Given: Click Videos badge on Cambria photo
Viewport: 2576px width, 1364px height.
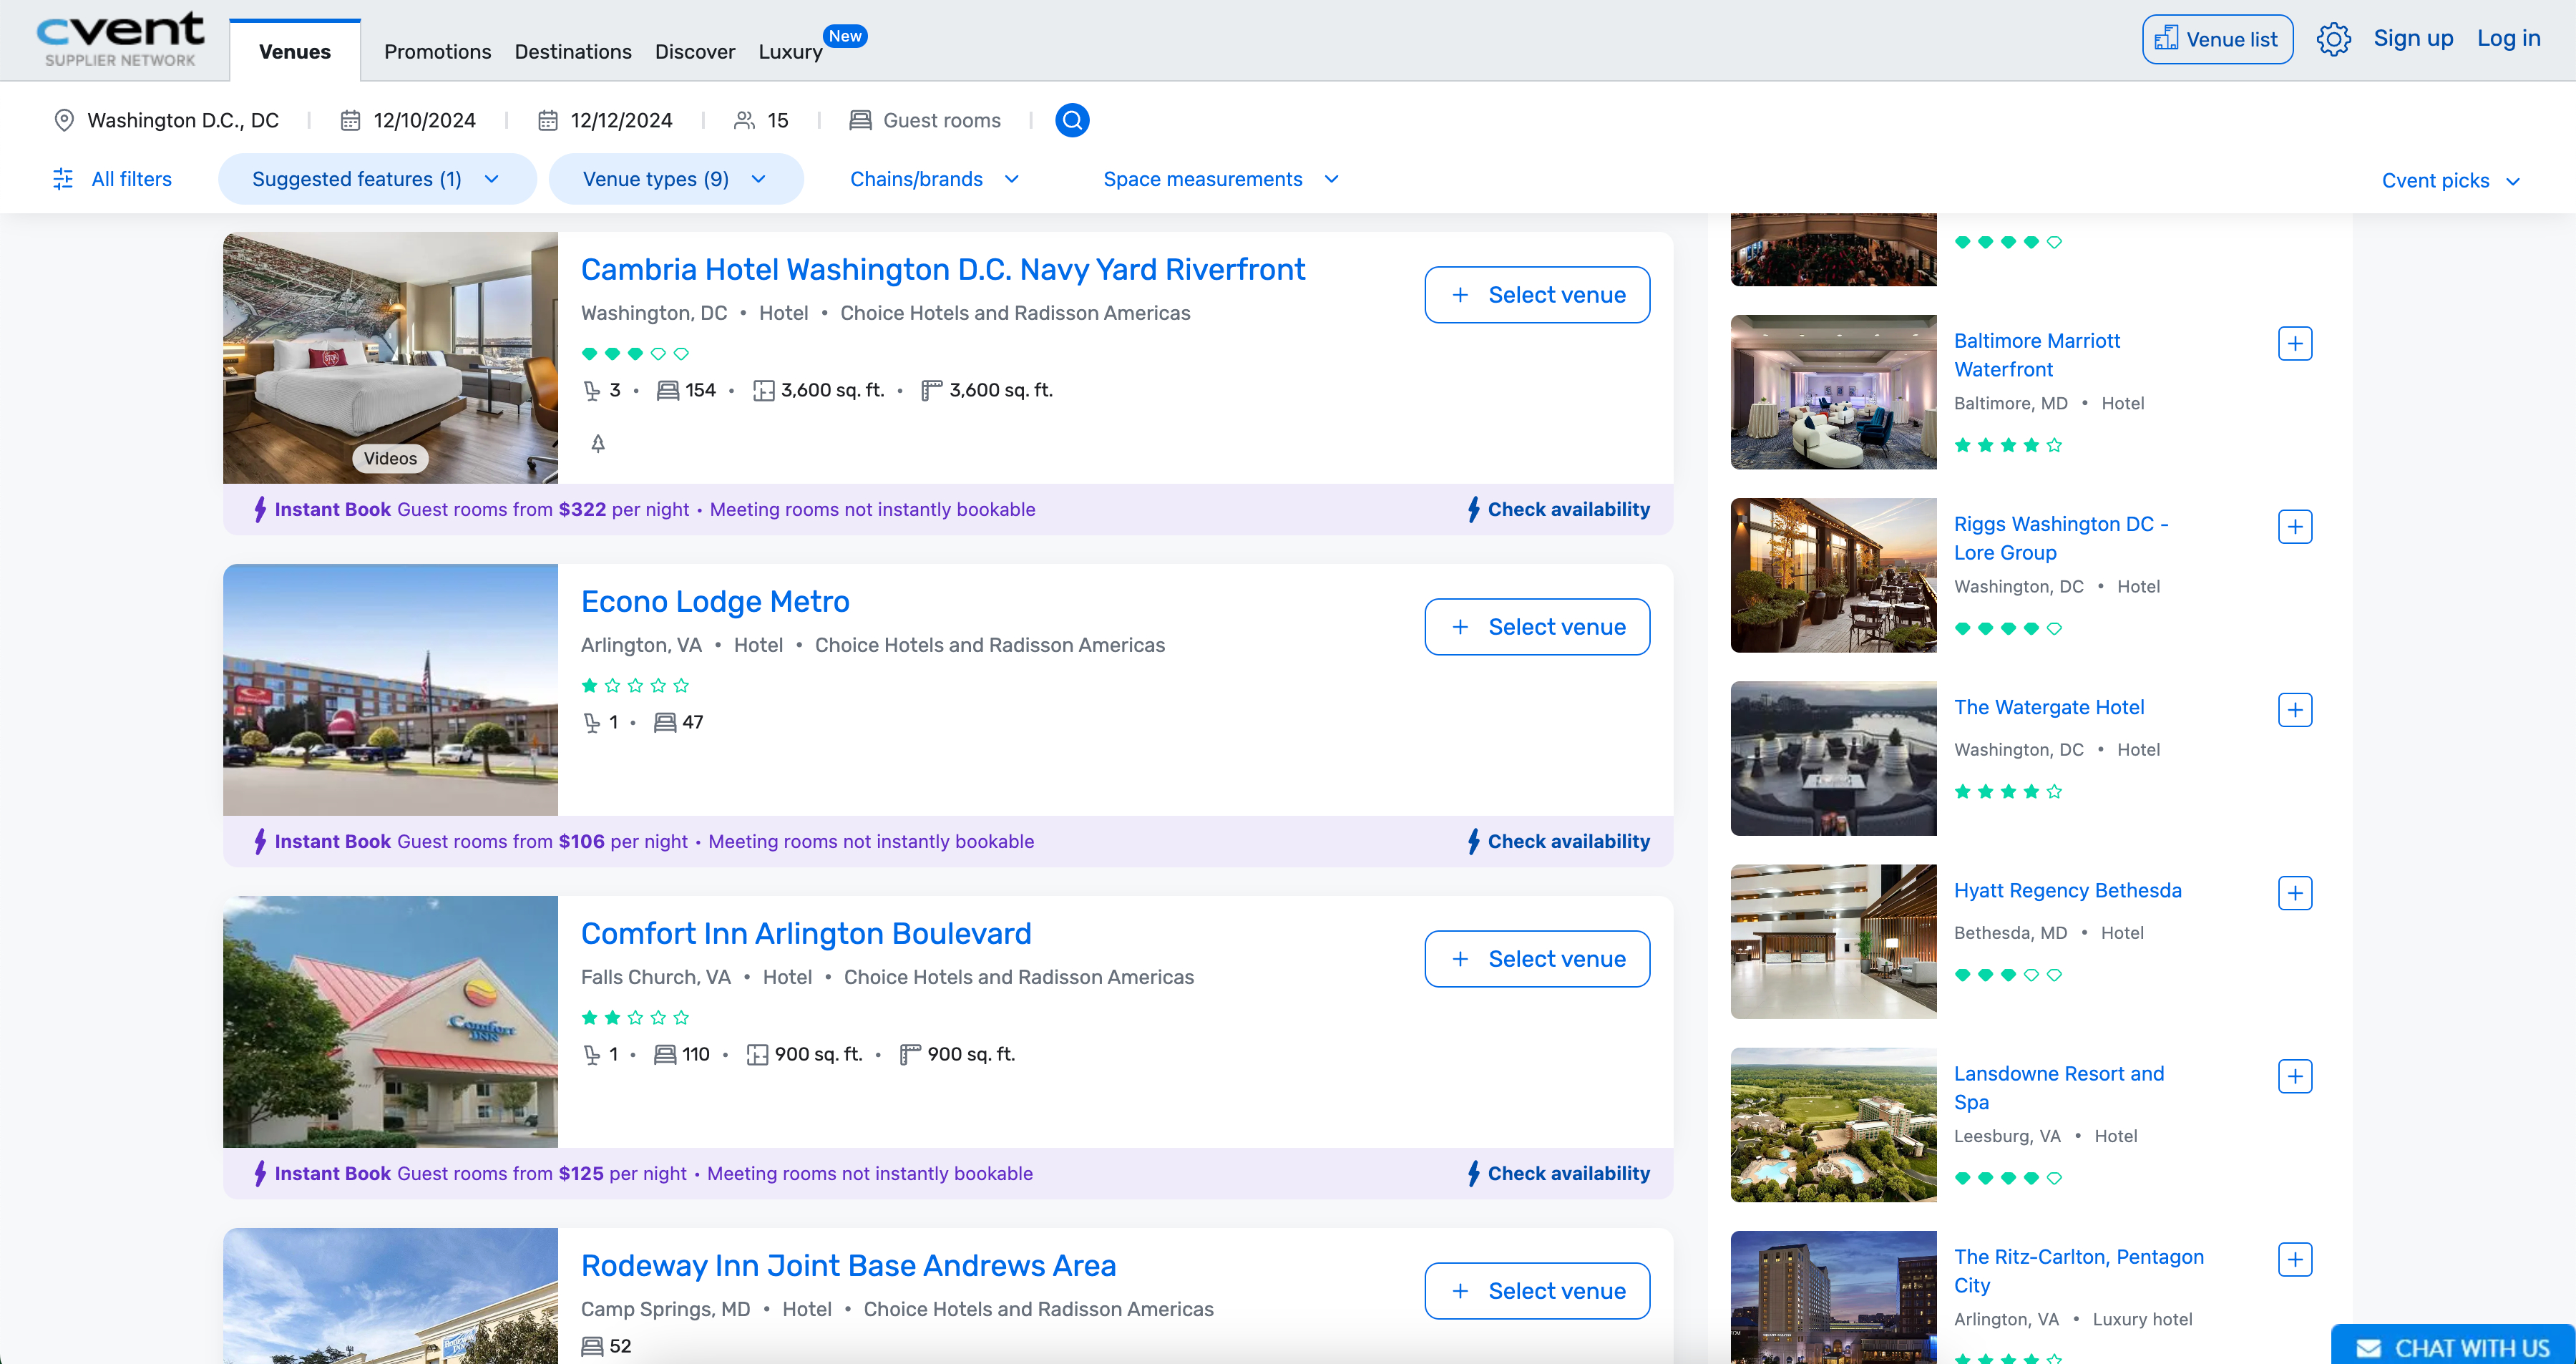Looking at the screenshot, I should click(x=390, y=458).
